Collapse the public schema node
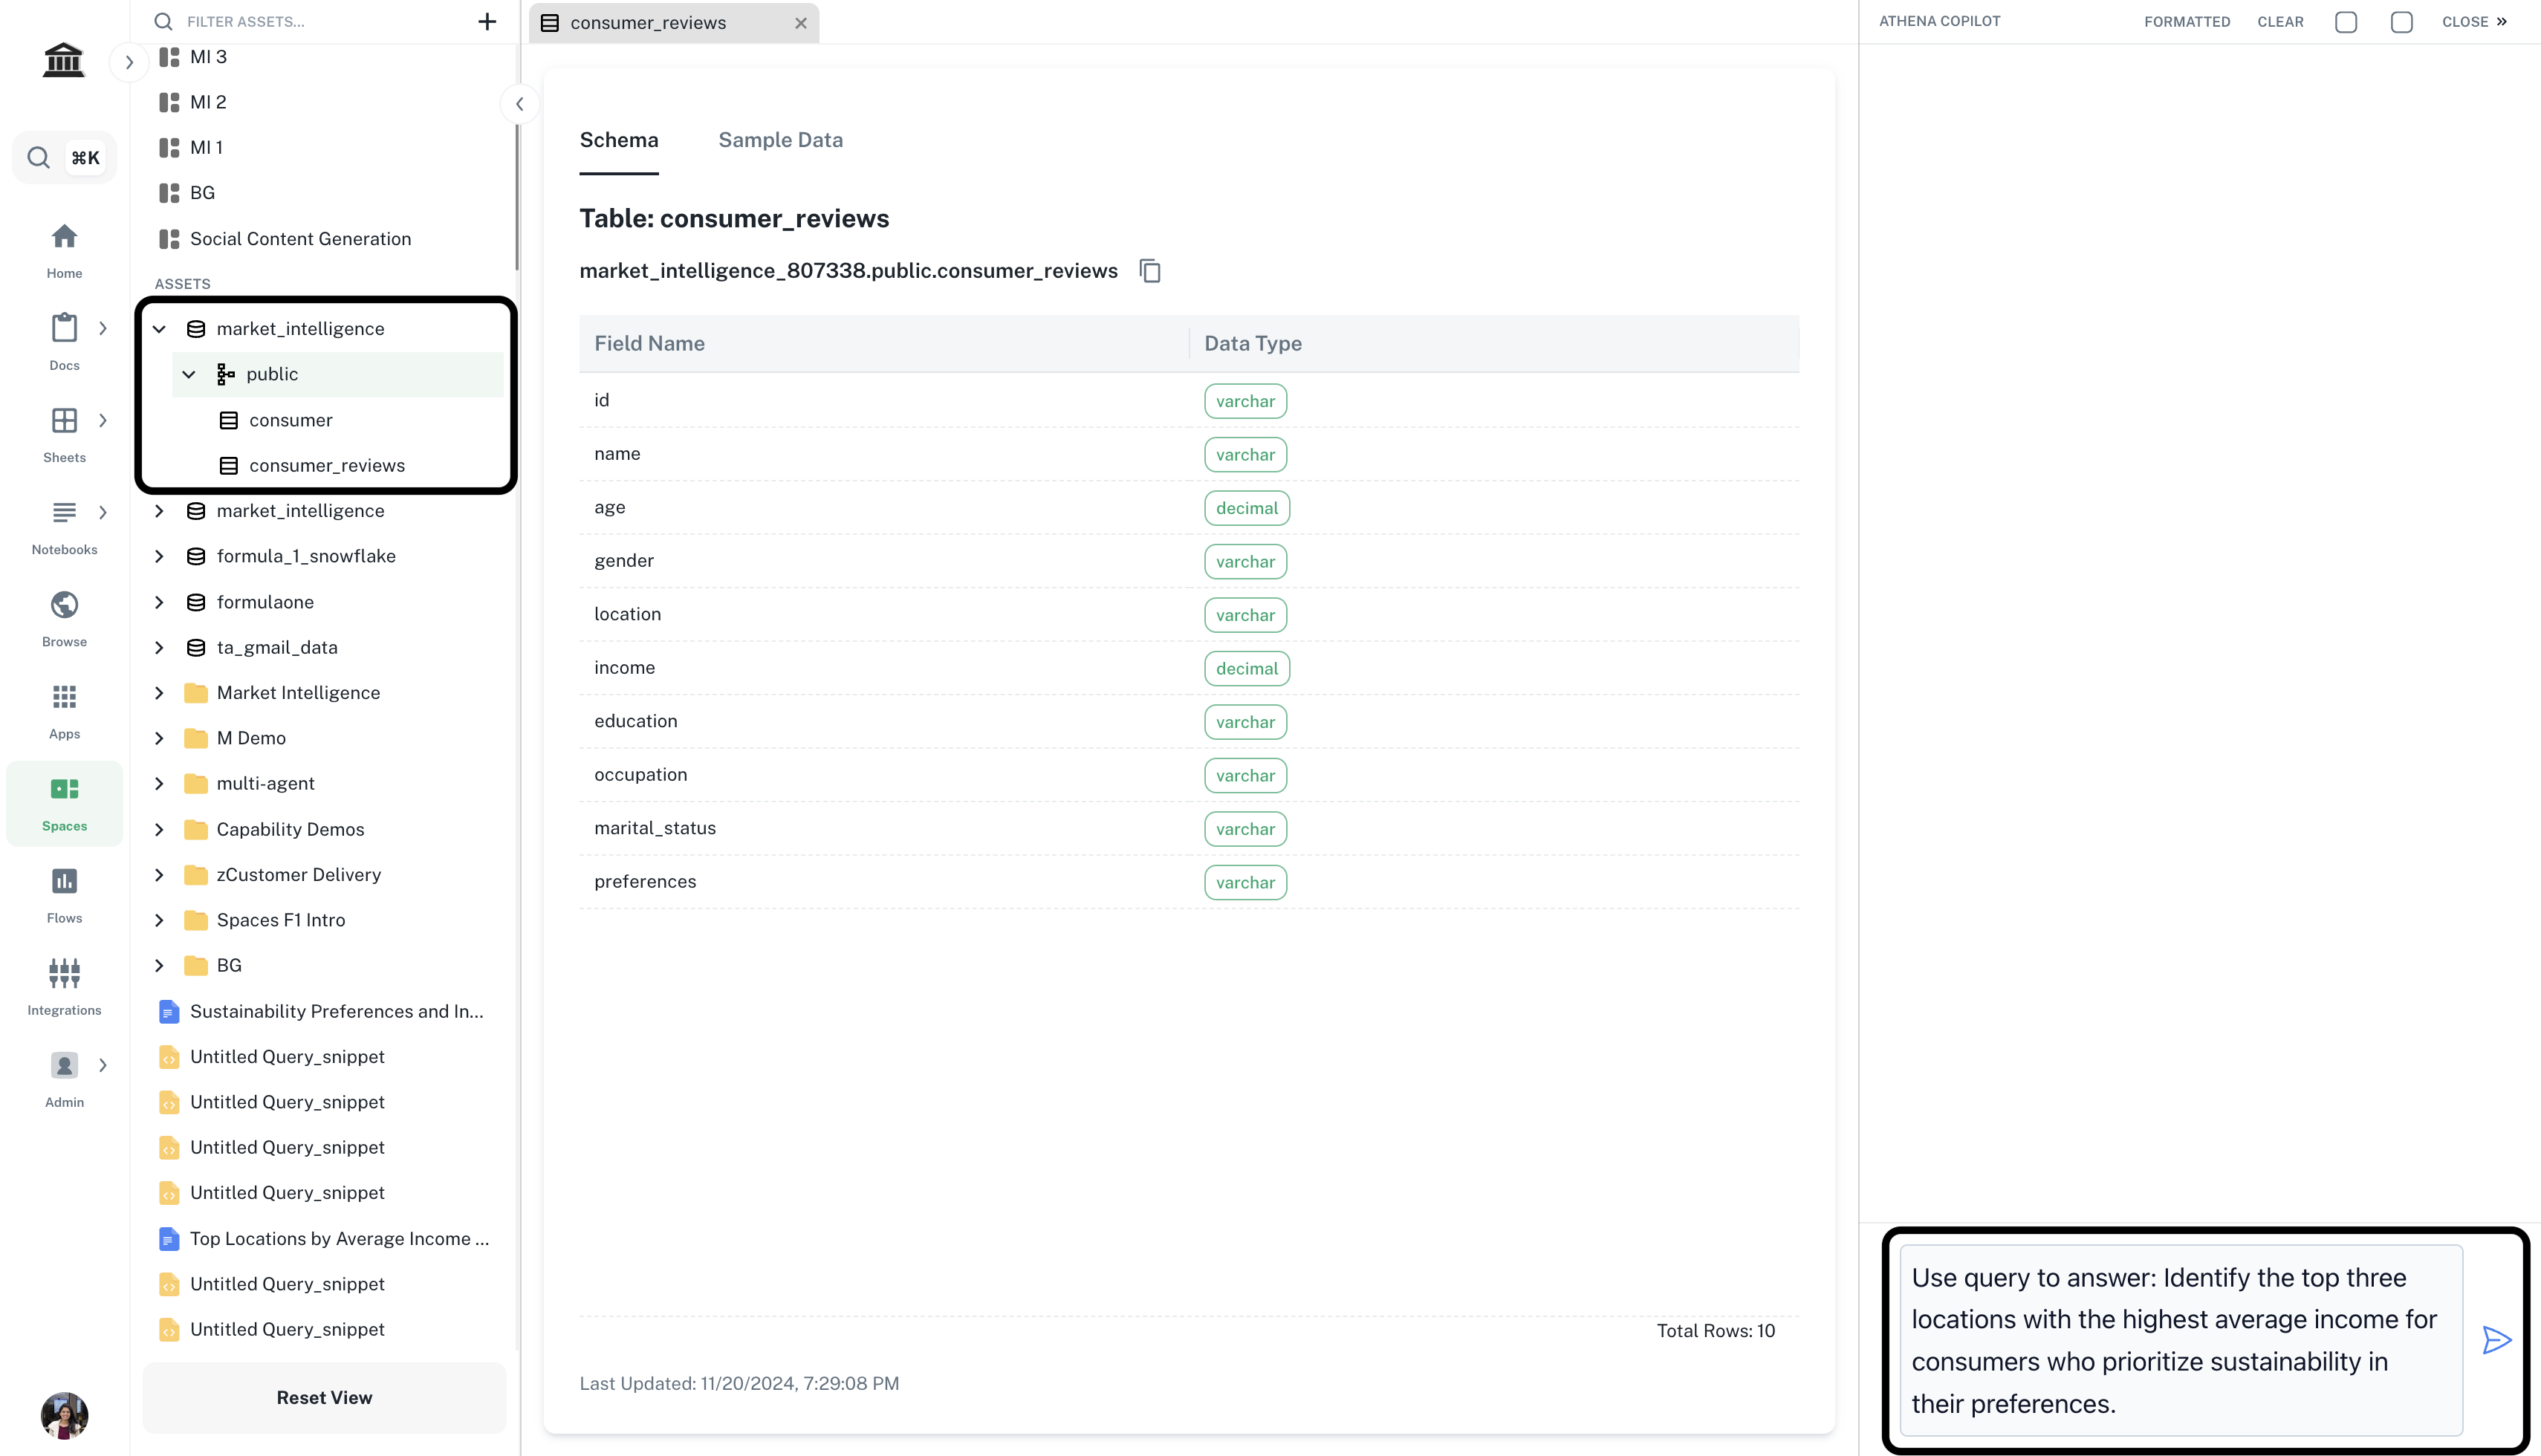2541x1456 pixels. click(x=189, y=374)
